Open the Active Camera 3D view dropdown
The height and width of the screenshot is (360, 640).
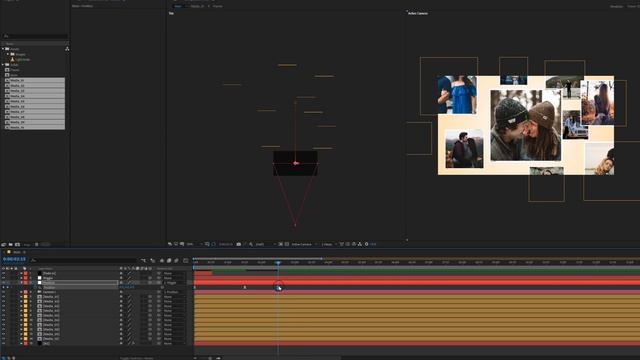pos(304,244)
